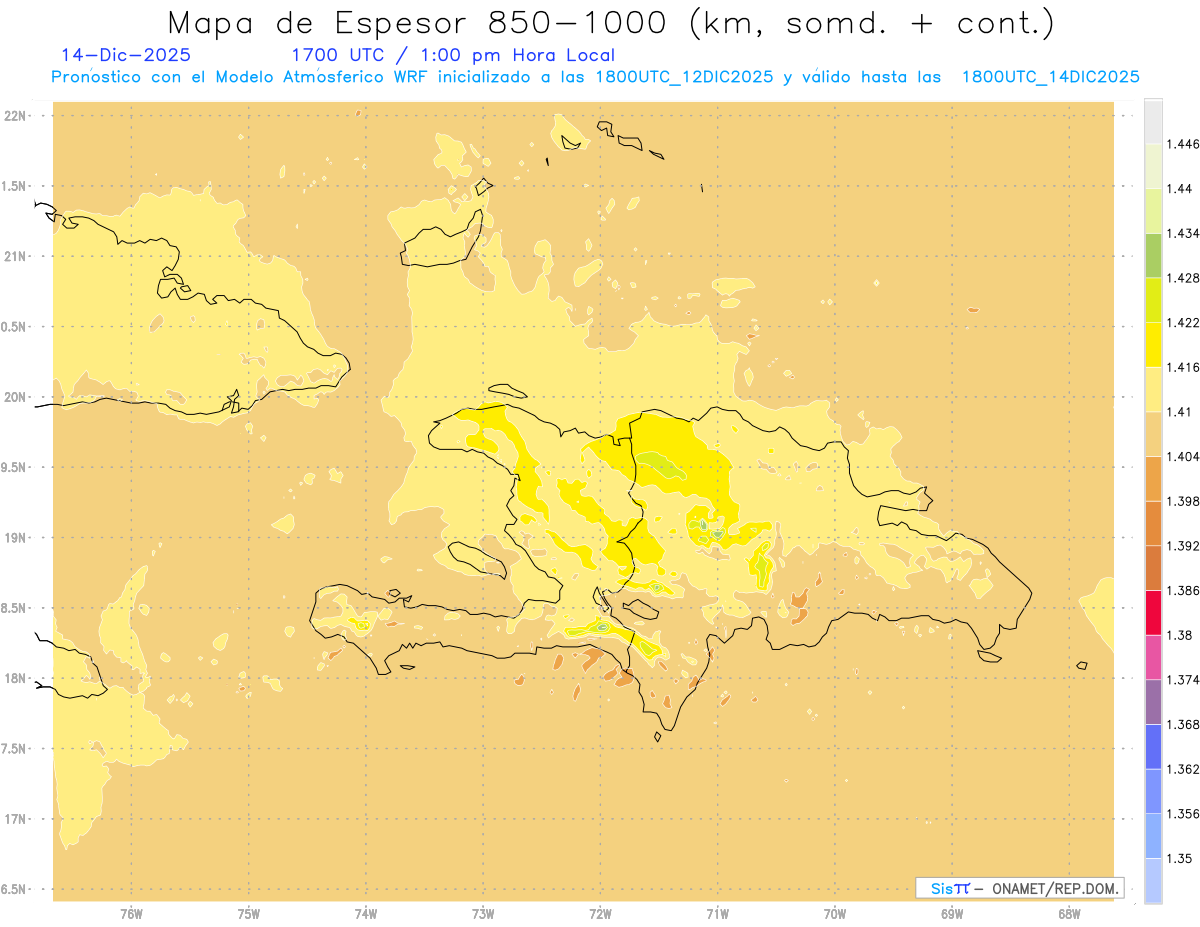Click the '1700 UTC / 1:00 pm Hora Local' text

point(453,55)
